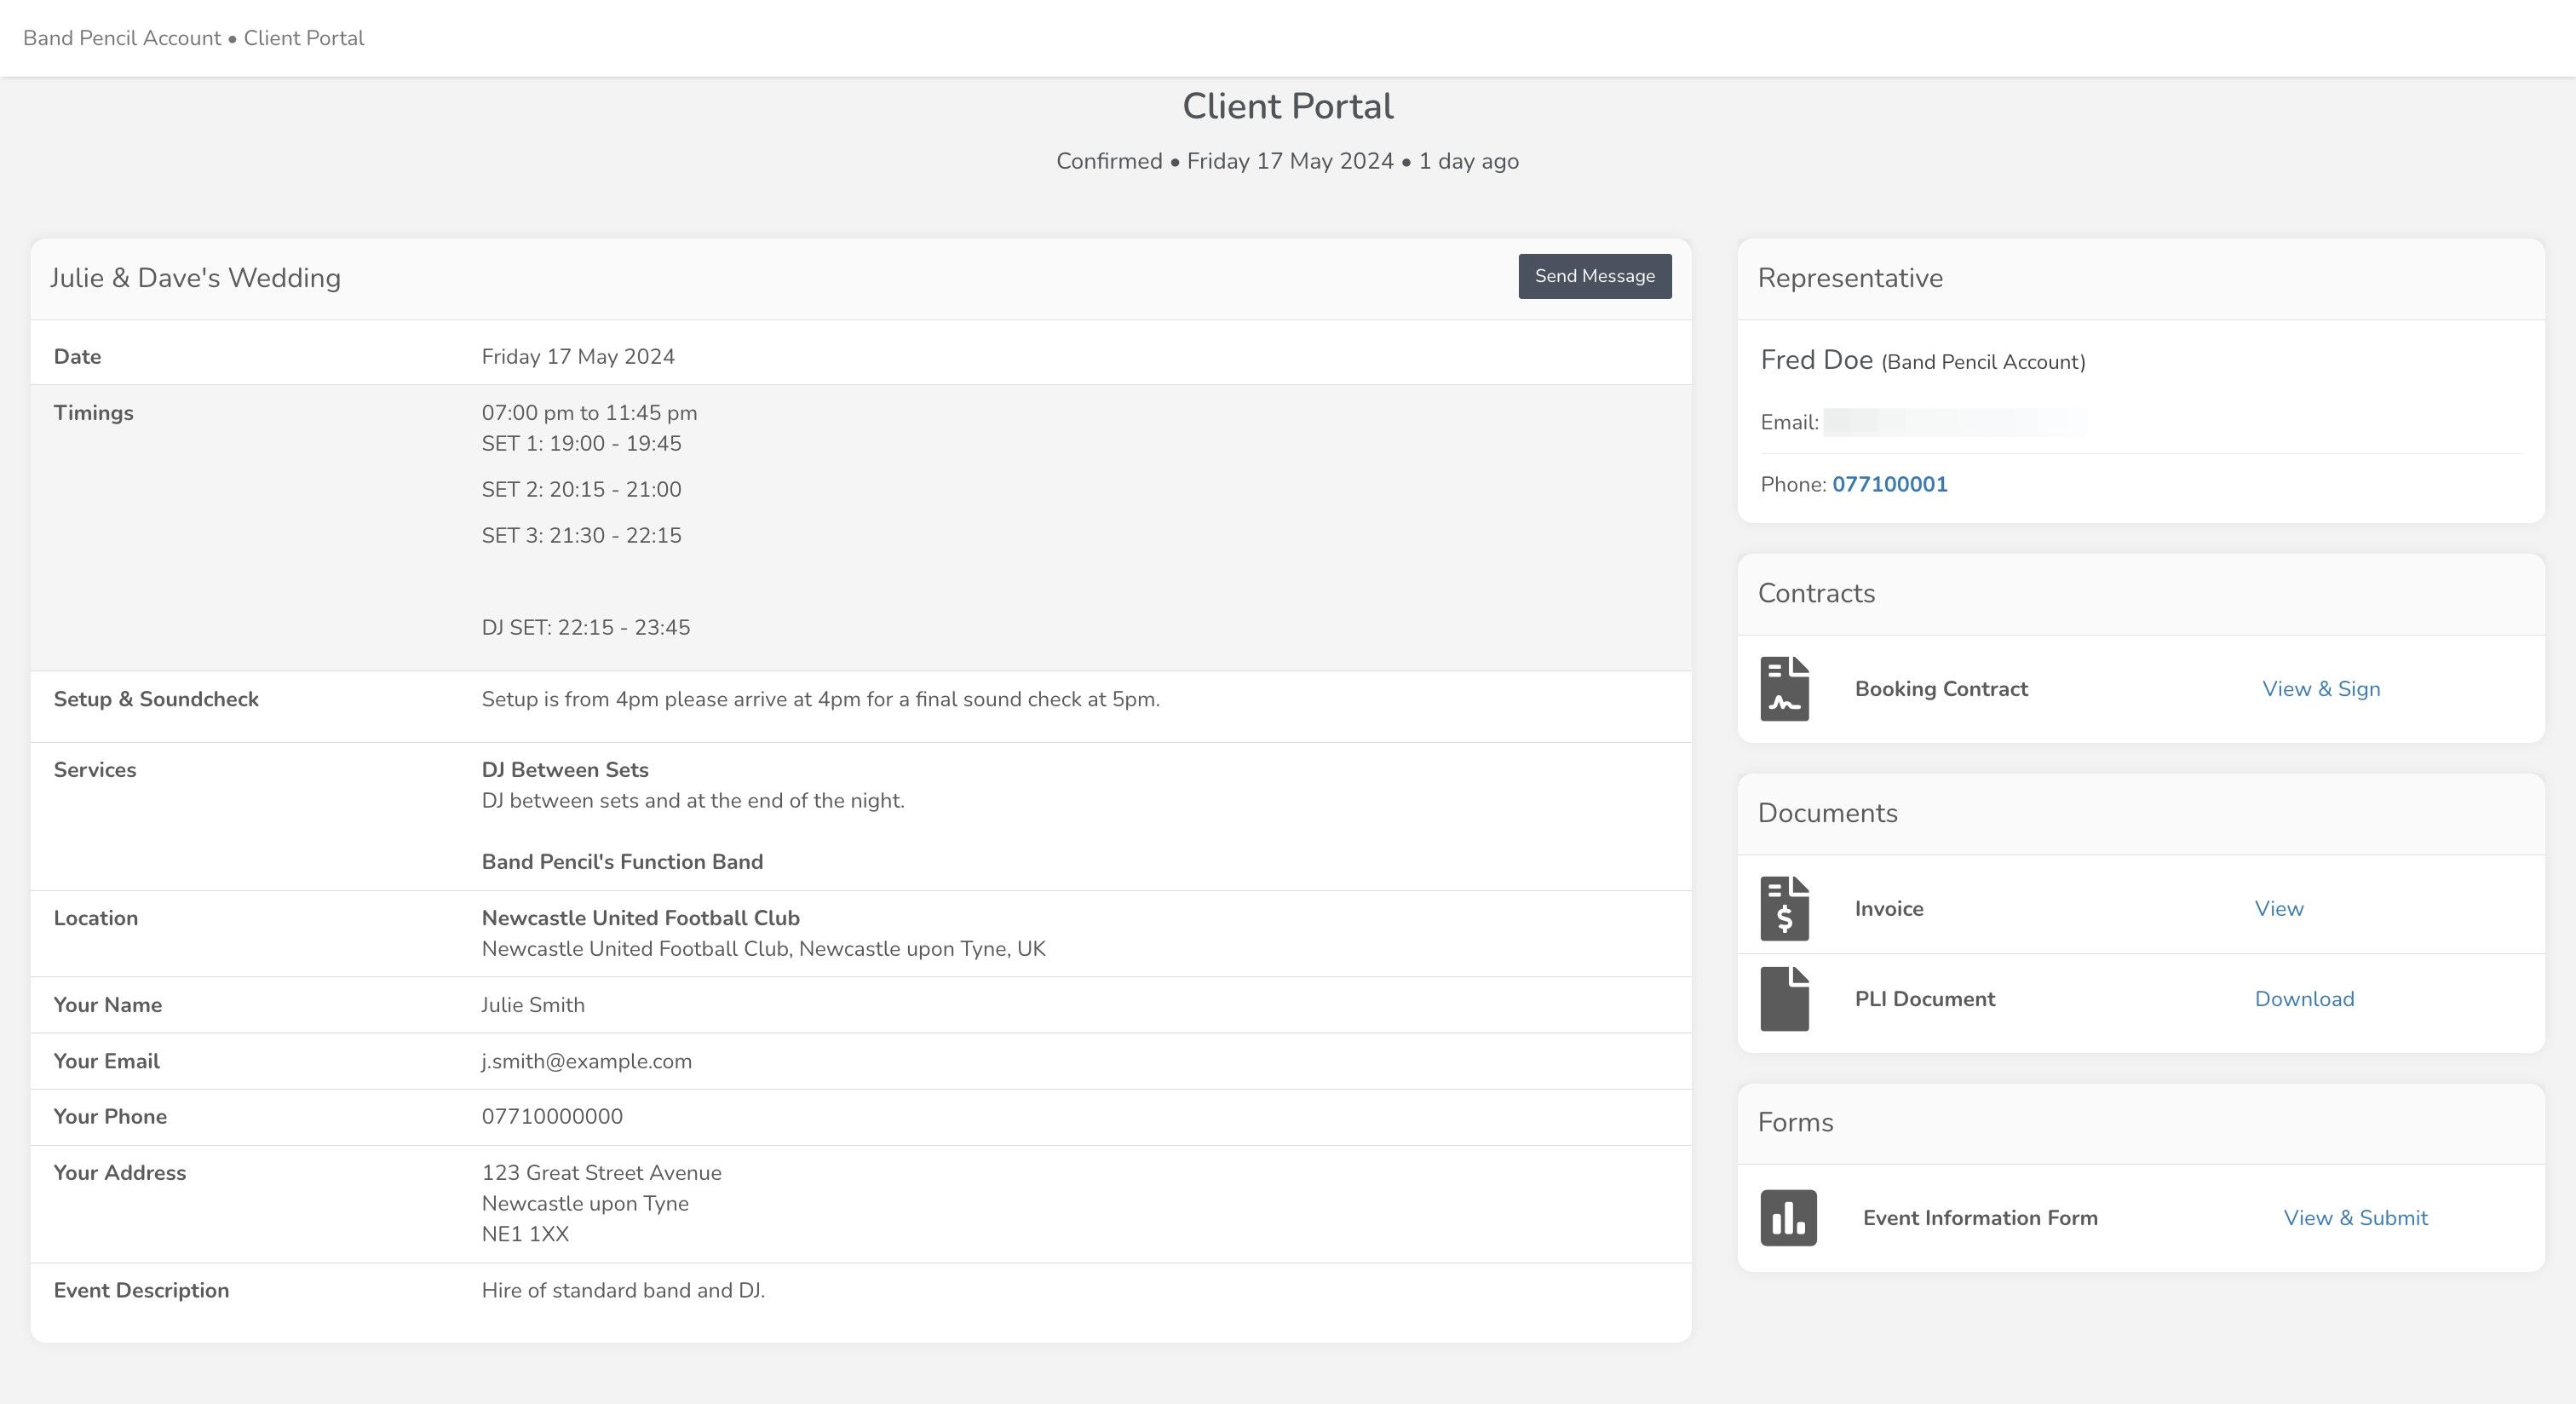2576x1404 pixels.
Task: Click the Event Description row label
Action: click(141, 1291)
